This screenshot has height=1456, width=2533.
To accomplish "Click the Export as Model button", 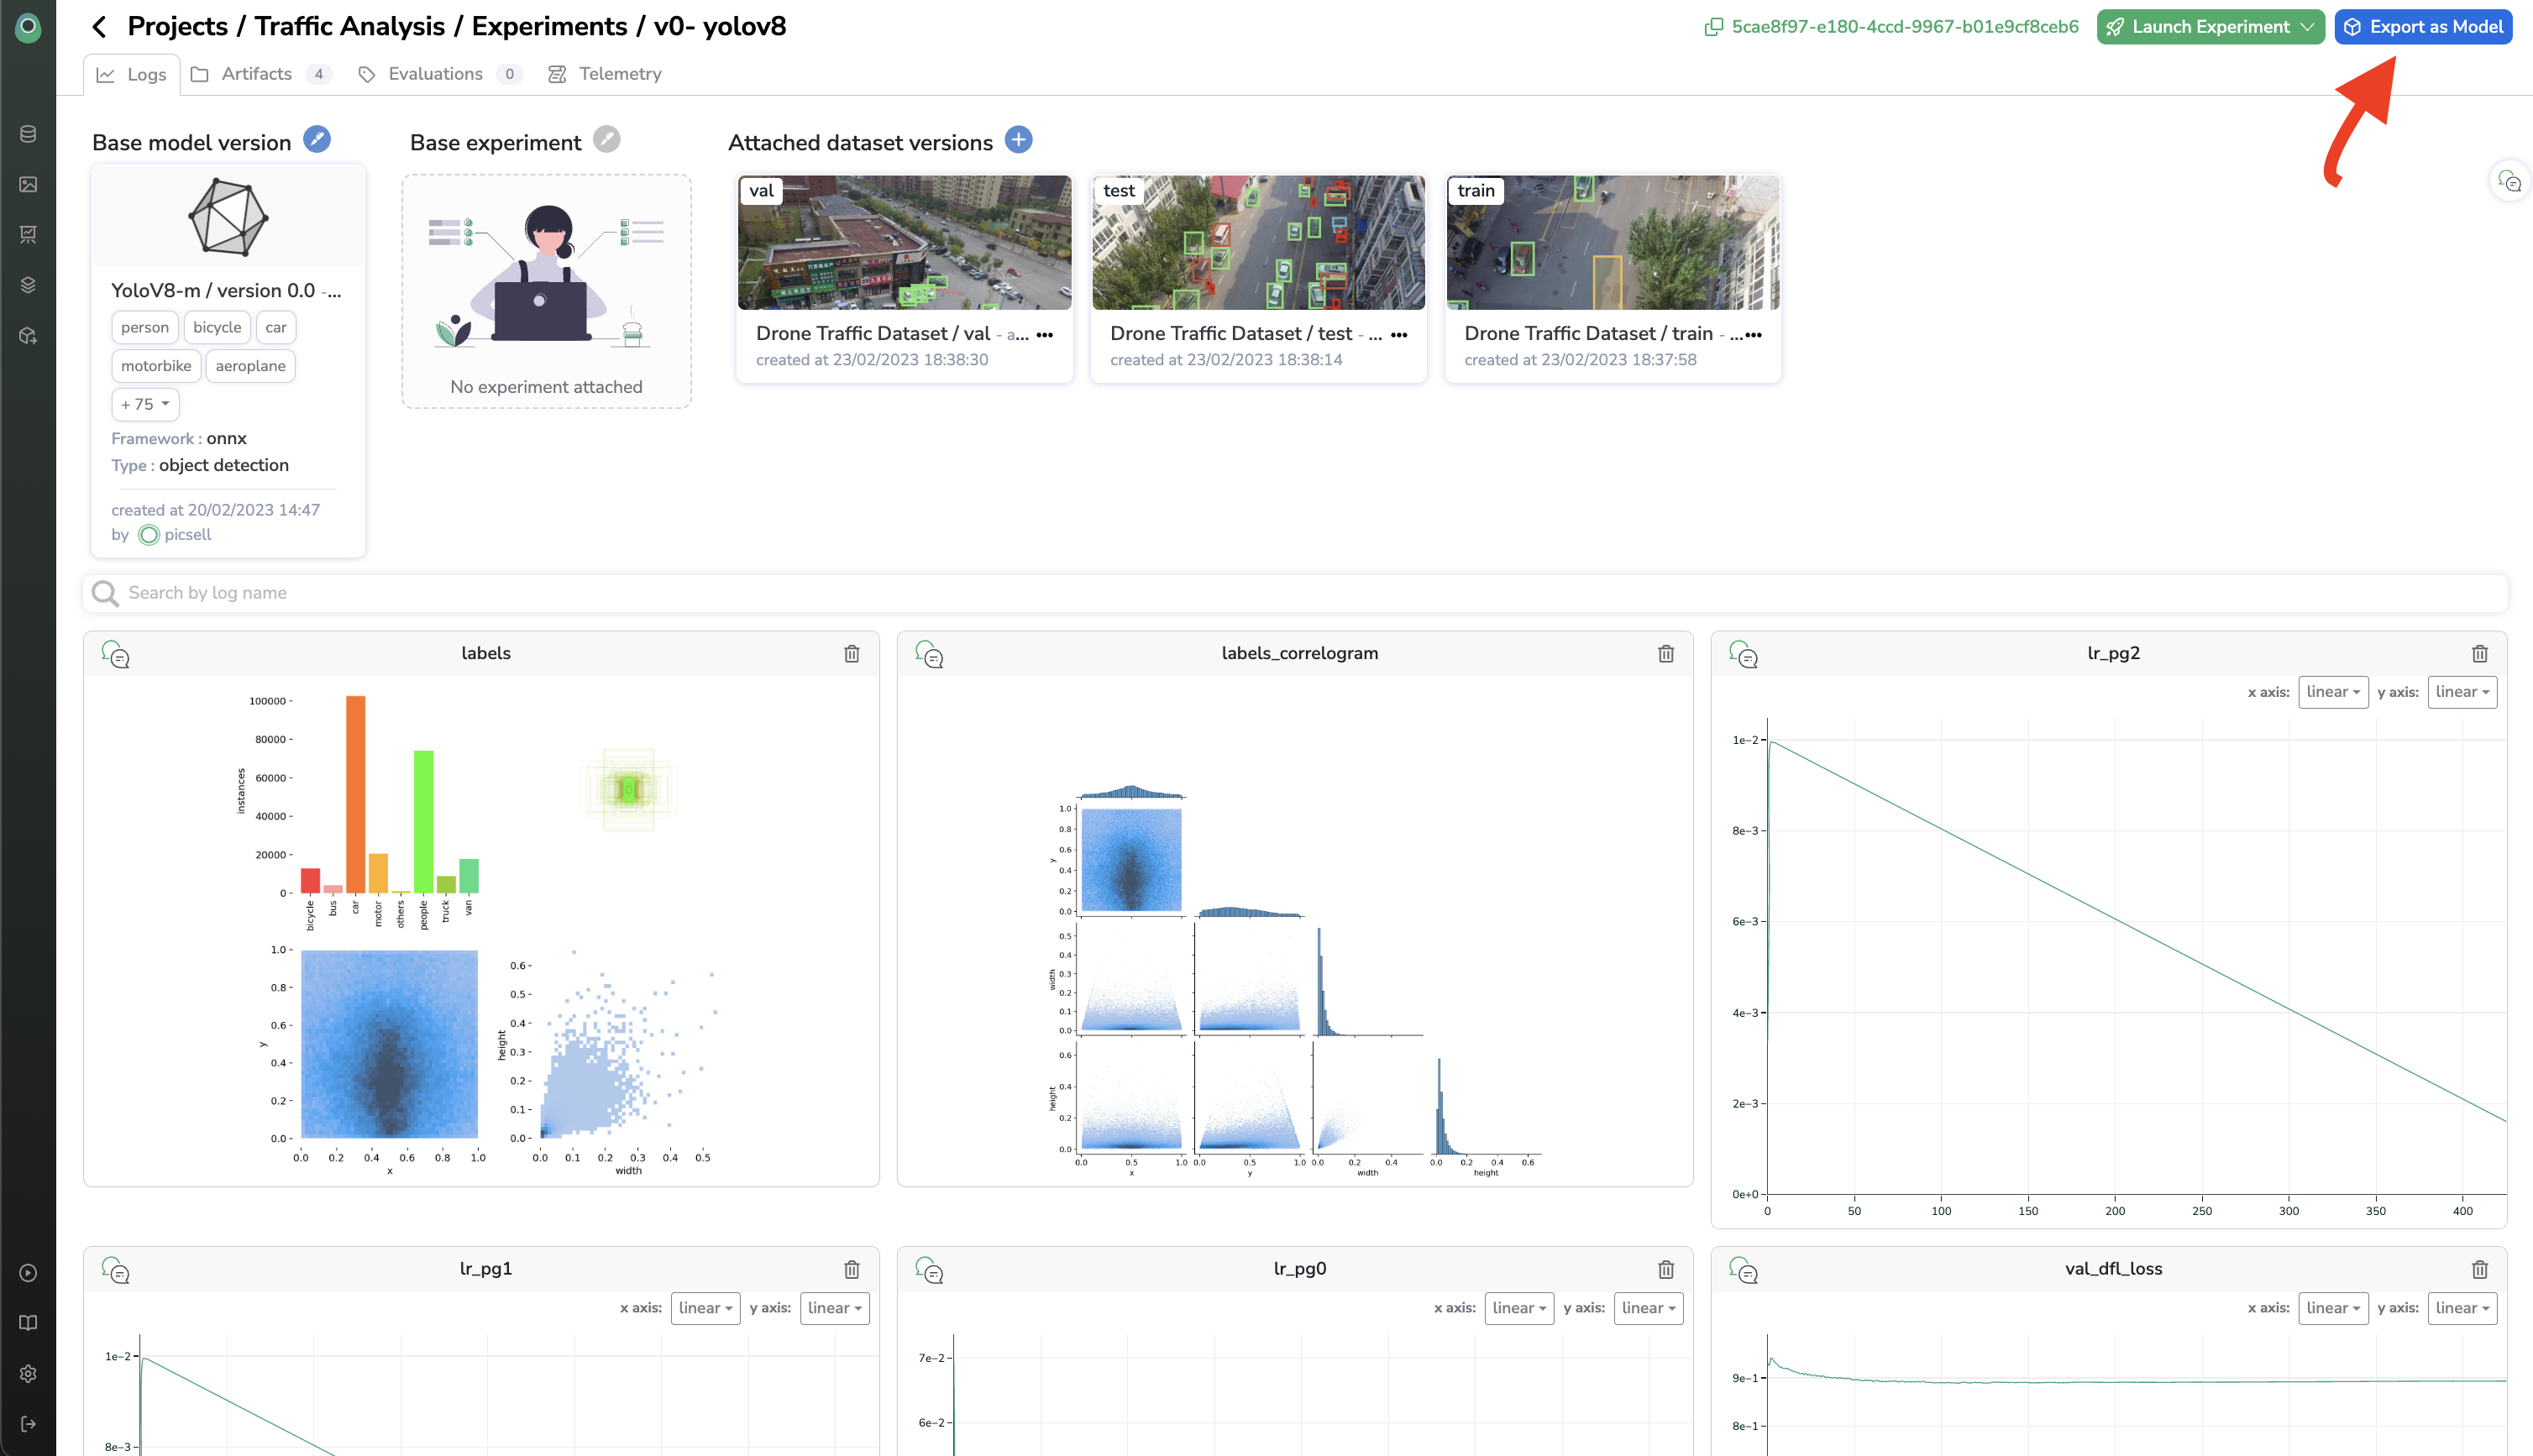I will 2422,27.
